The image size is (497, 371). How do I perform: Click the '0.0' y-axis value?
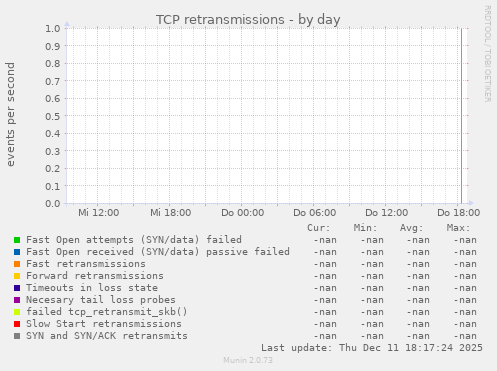pos(53,203)
